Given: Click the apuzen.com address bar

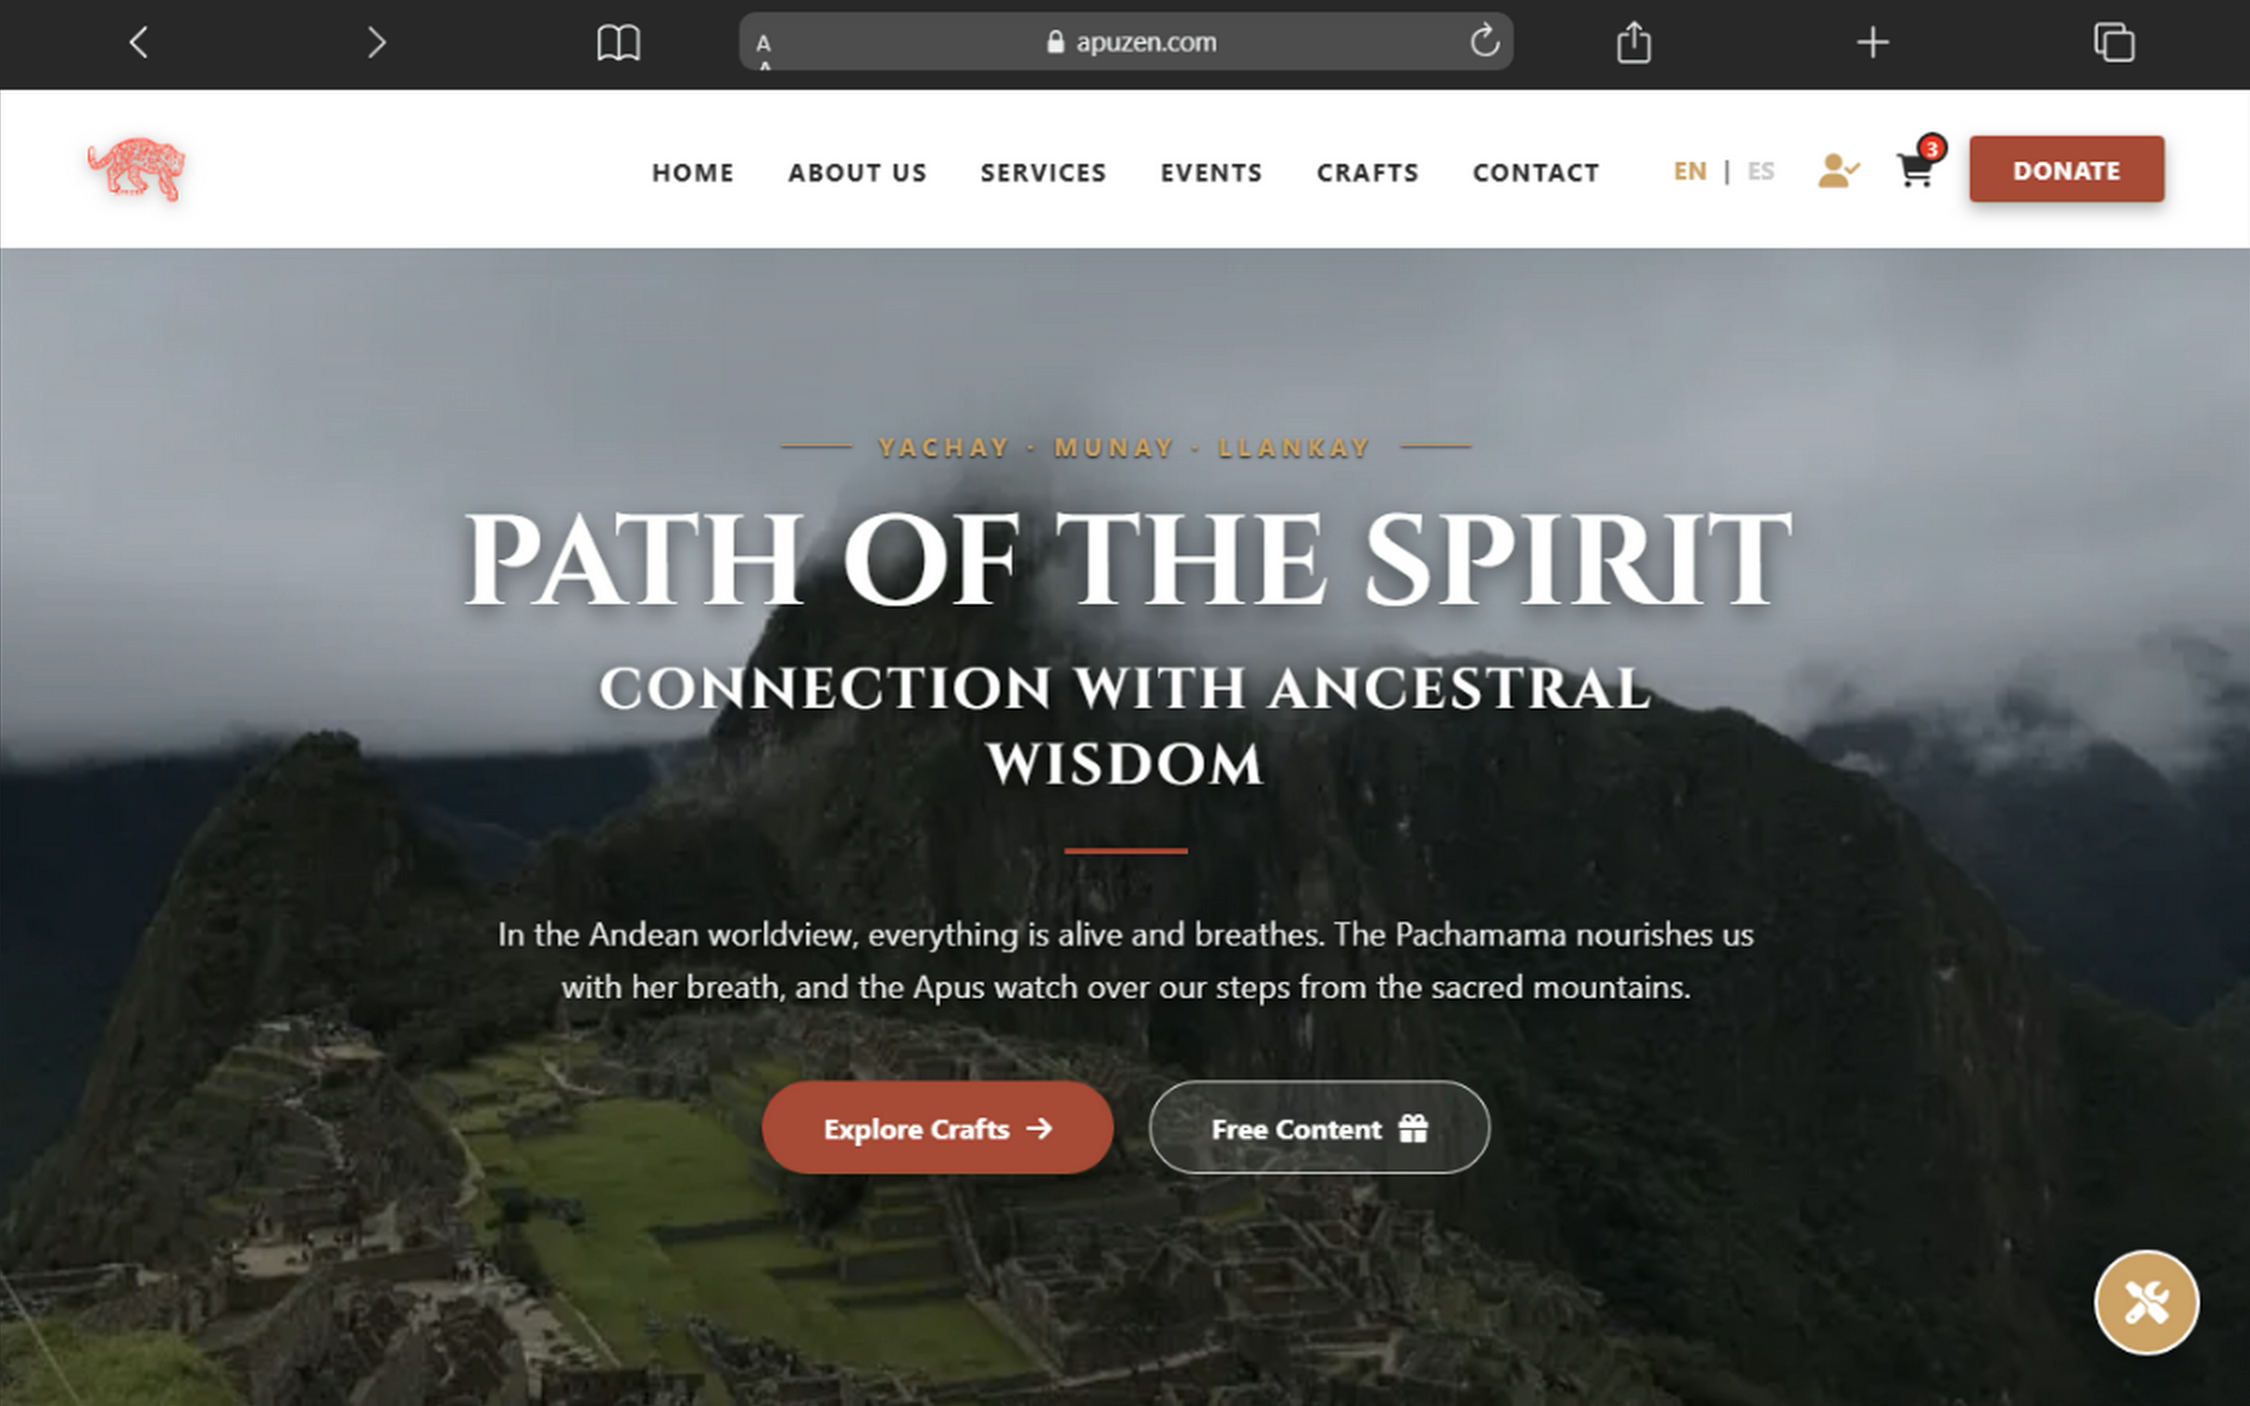Looking at the screenshot, I should click(x=1125, y=42).
